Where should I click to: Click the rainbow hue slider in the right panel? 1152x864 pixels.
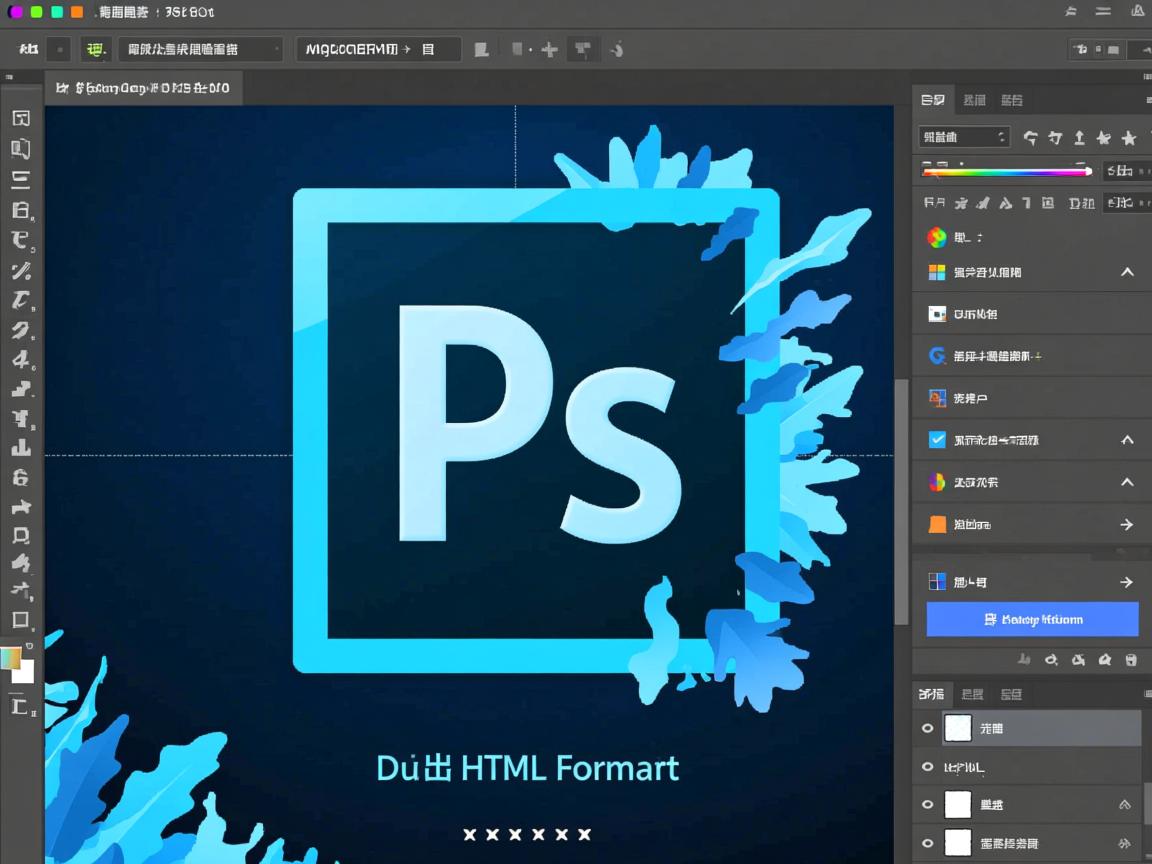coord(1006,171)
